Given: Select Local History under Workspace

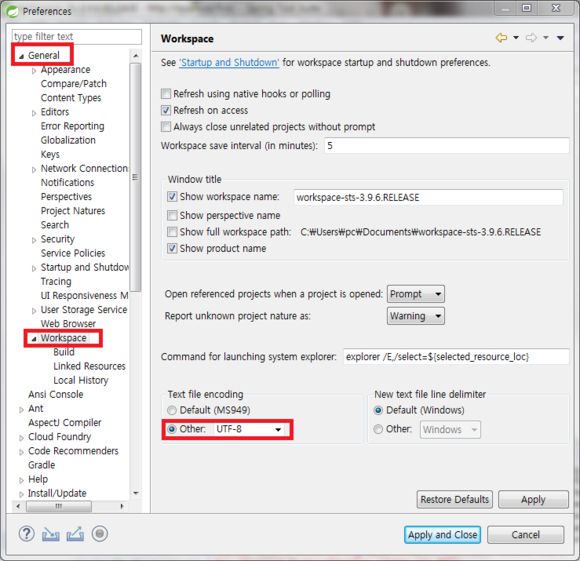Looking at the screenshot, I should click(81, 380).
